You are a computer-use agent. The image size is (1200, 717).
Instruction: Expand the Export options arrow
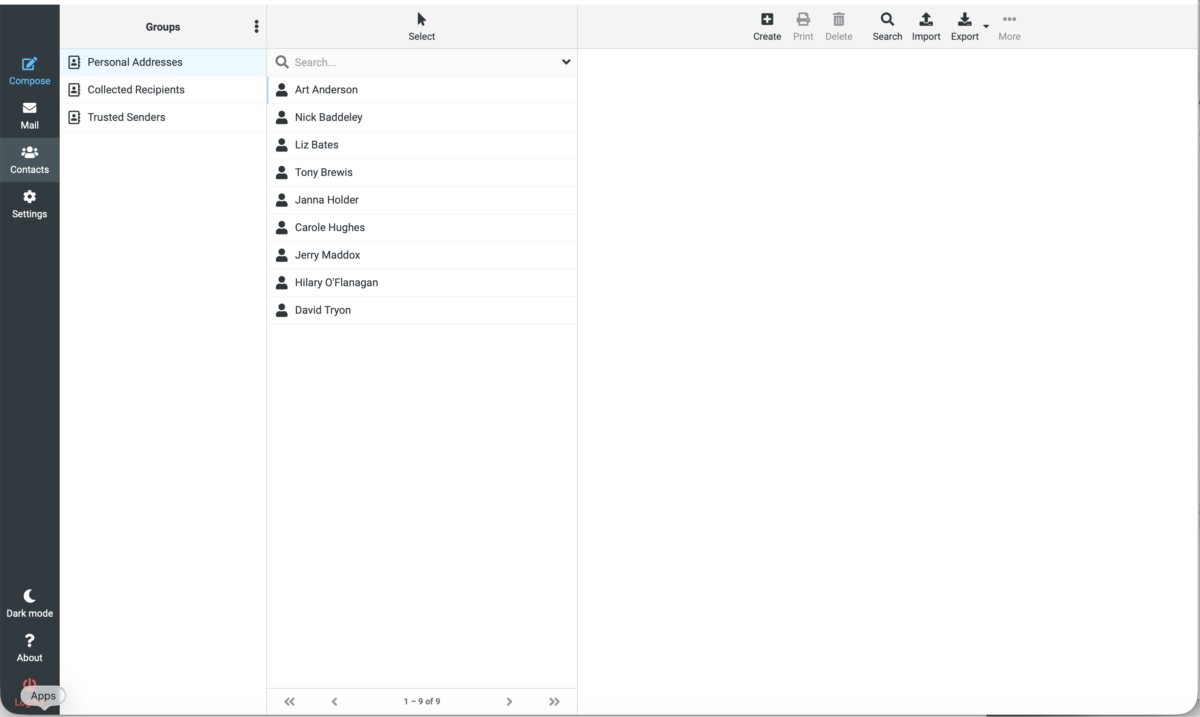point(986,26)
